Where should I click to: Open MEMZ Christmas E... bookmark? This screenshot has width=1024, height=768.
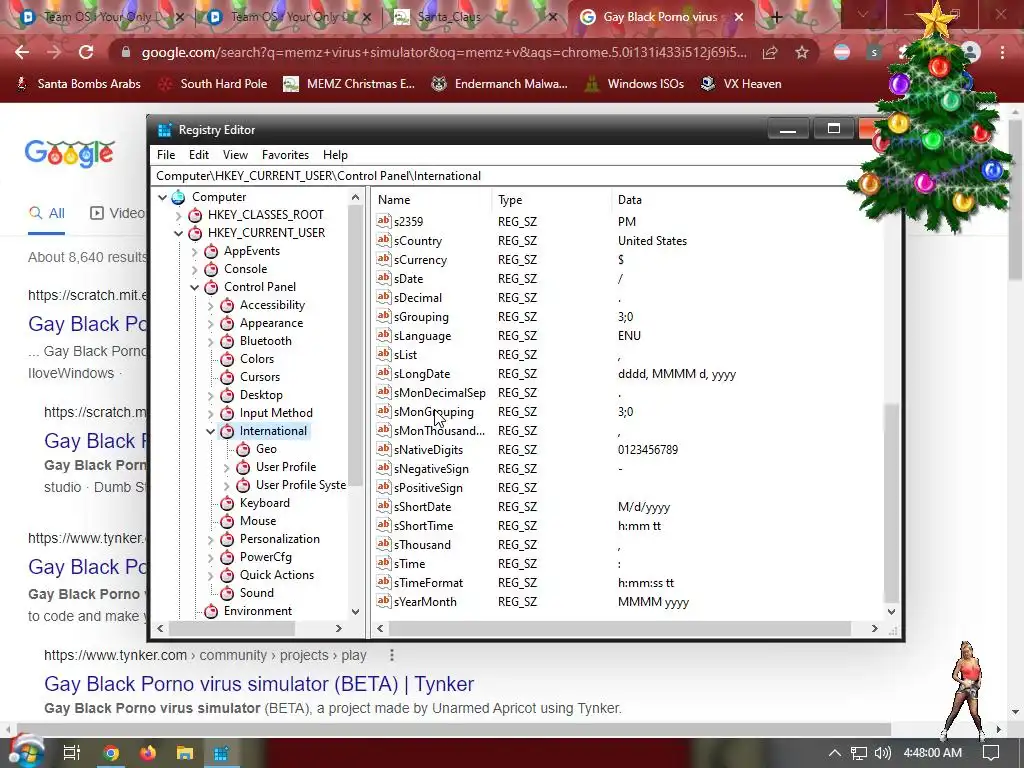click(x=349, y=84)
